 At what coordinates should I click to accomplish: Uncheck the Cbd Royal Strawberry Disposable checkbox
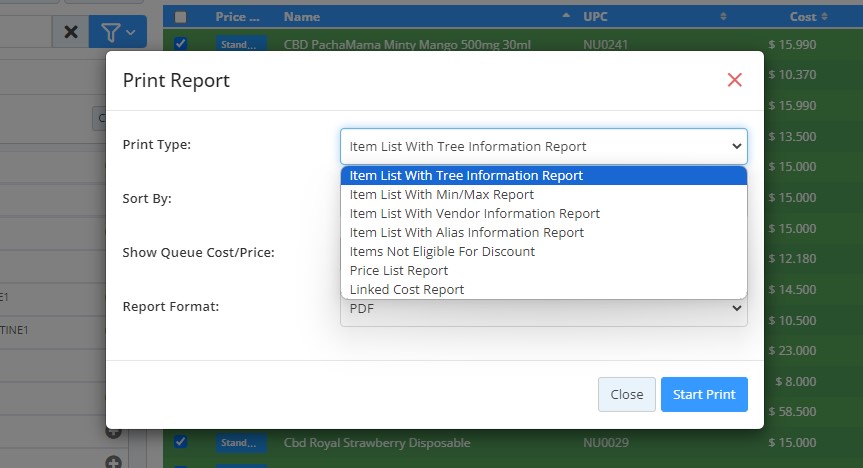pyautogui.click(x=181, y=442)
